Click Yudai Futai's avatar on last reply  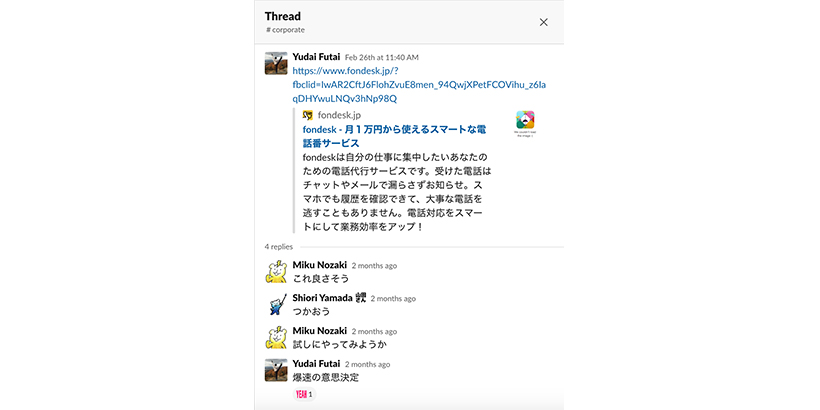[x=276, y=370]
